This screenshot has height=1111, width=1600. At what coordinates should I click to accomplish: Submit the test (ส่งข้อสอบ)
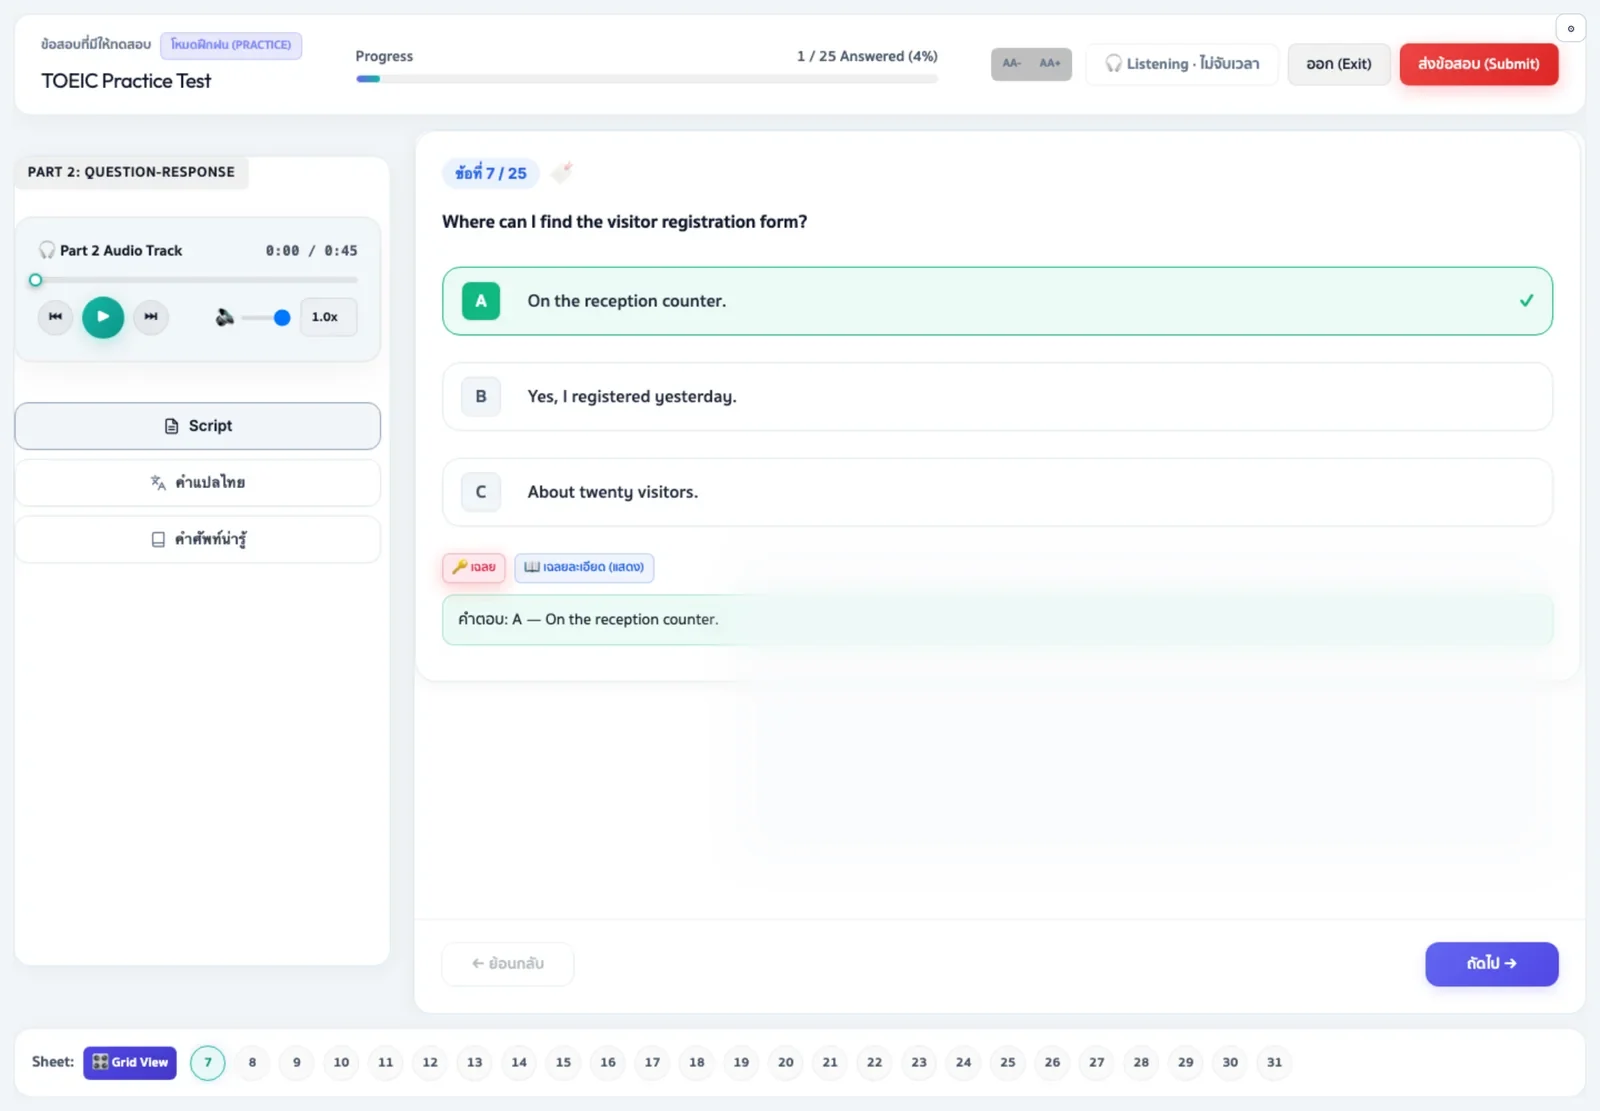pyautogui.click(x=1478, y=64)
